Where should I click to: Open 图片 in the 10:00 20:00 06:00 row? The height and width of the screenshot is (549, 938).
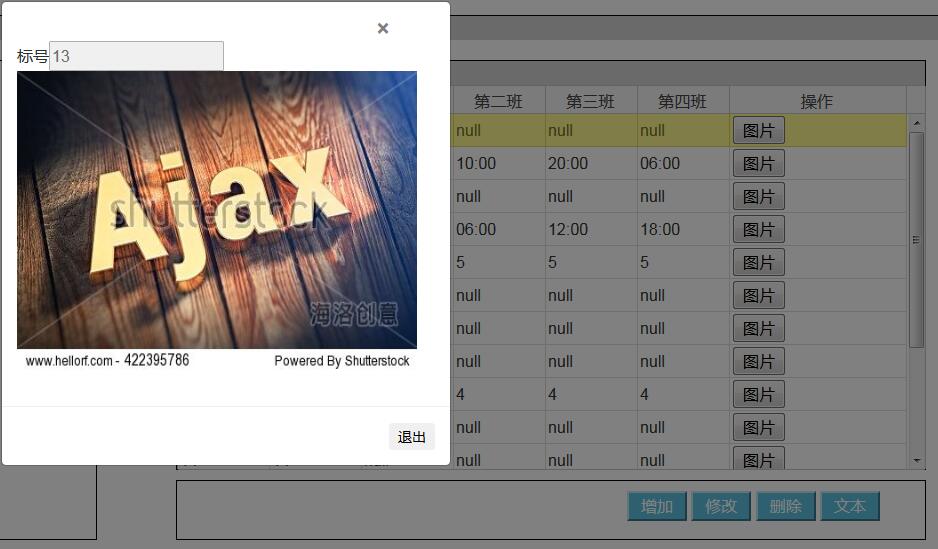tap(759, 163)
